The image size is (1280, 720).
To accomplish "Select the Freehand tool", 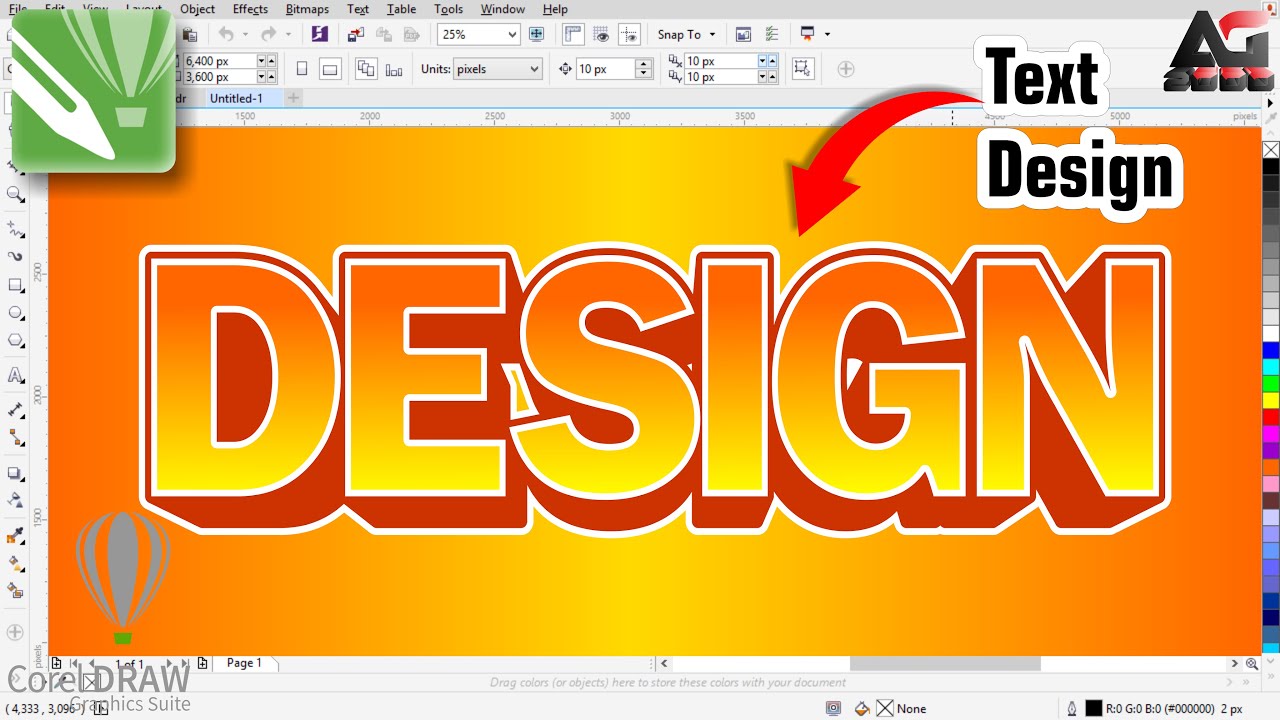I will pos(16,229).
